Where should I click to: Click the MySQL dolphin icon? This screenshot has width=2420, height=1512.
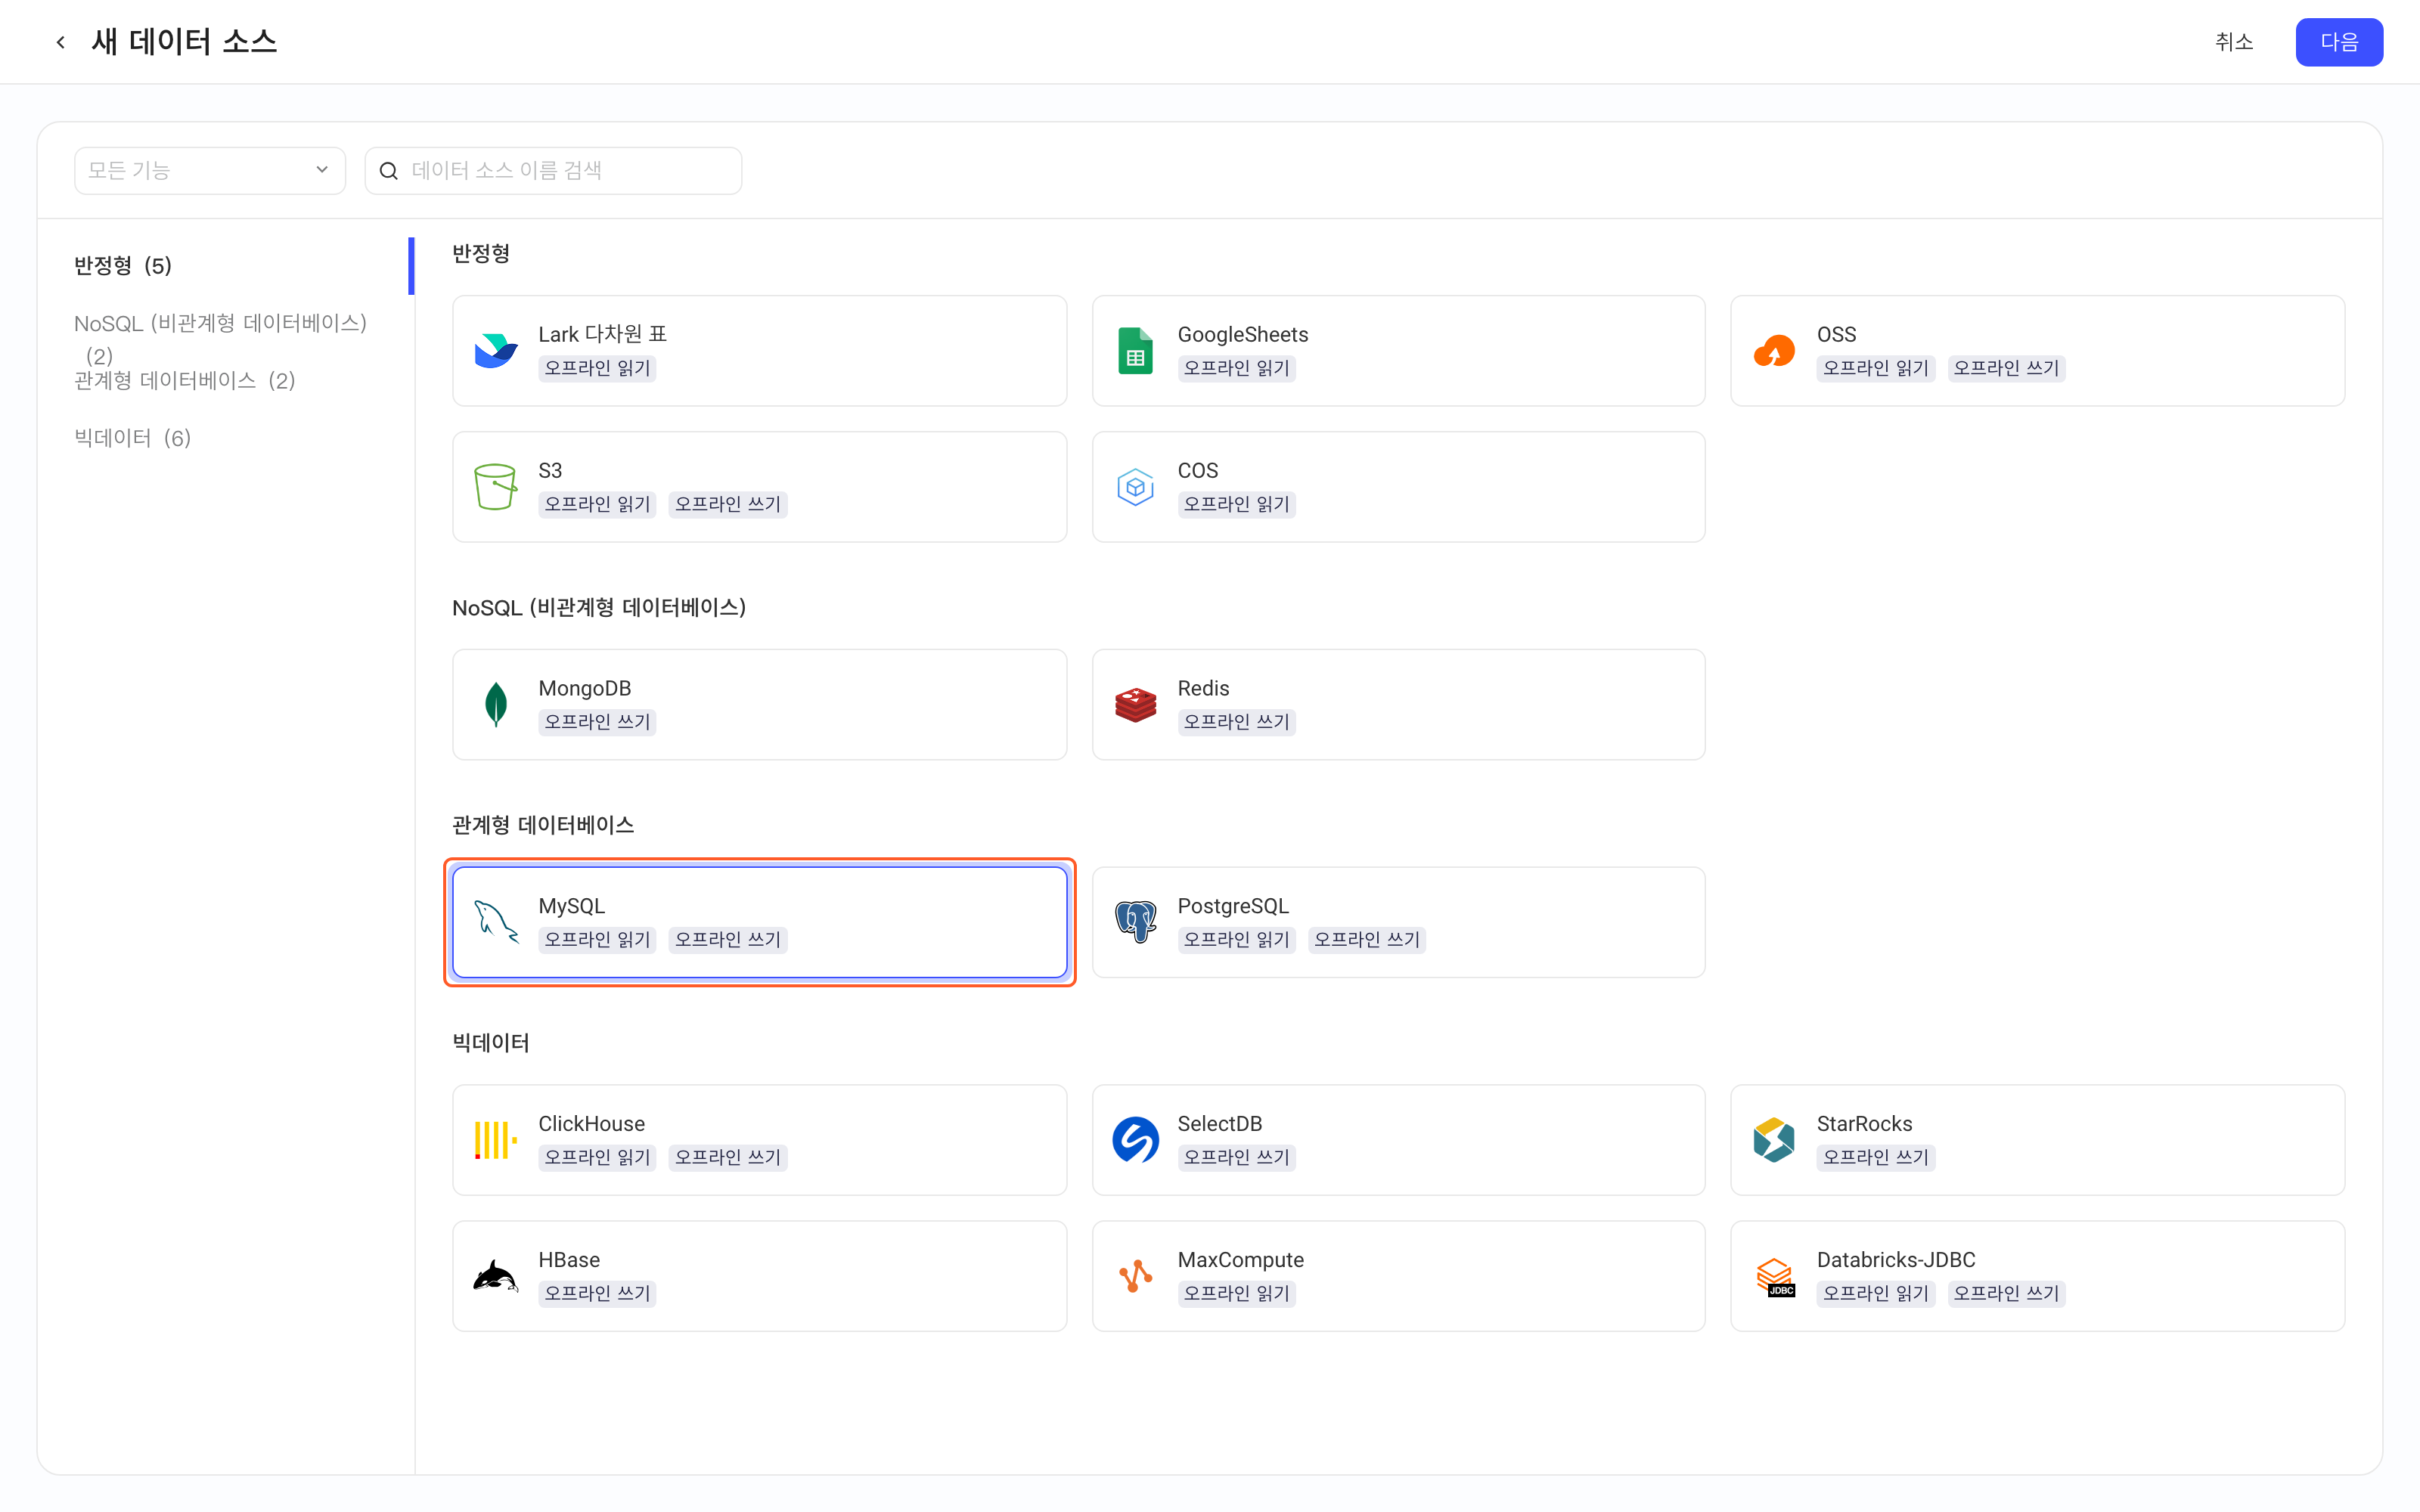pyautogui.click(x=495, y=922)
